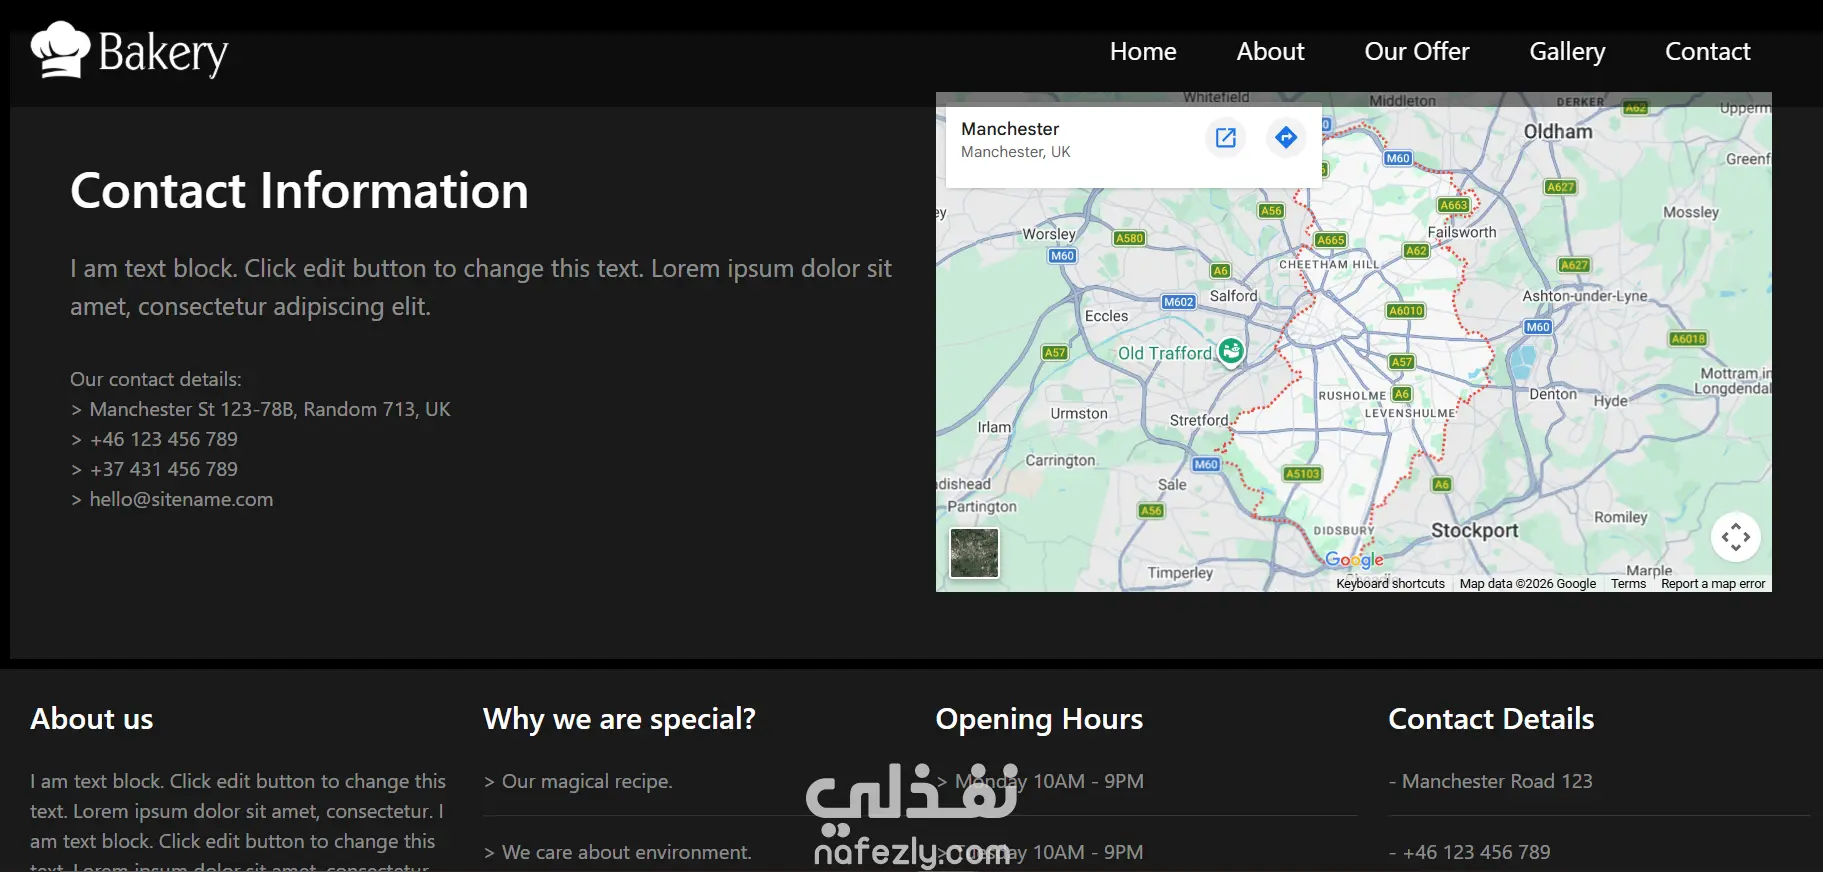Click the Manchester place title in map card
The height and width of the screenshot is (872, 1823).
1010,129
